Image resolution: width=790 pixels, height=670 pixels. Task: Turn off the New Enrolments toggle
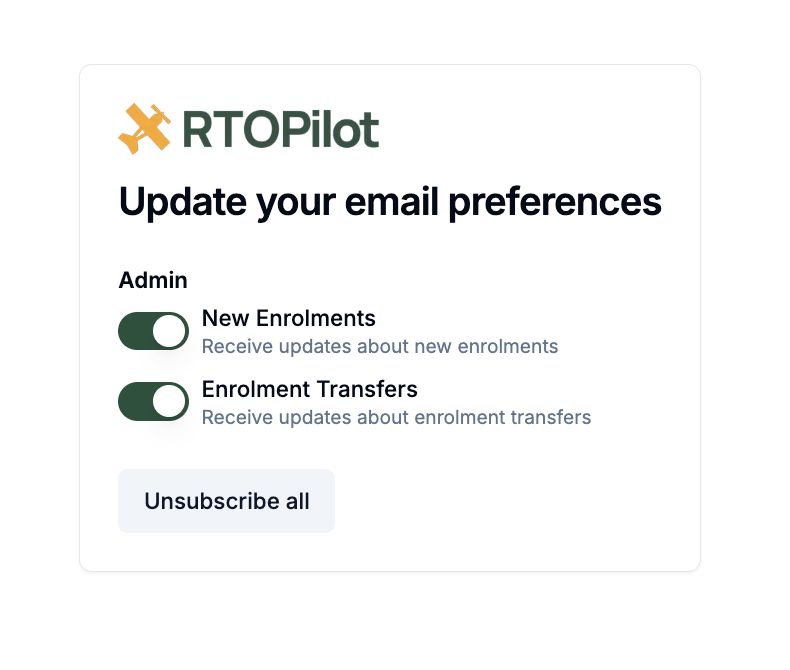[153, 331]
